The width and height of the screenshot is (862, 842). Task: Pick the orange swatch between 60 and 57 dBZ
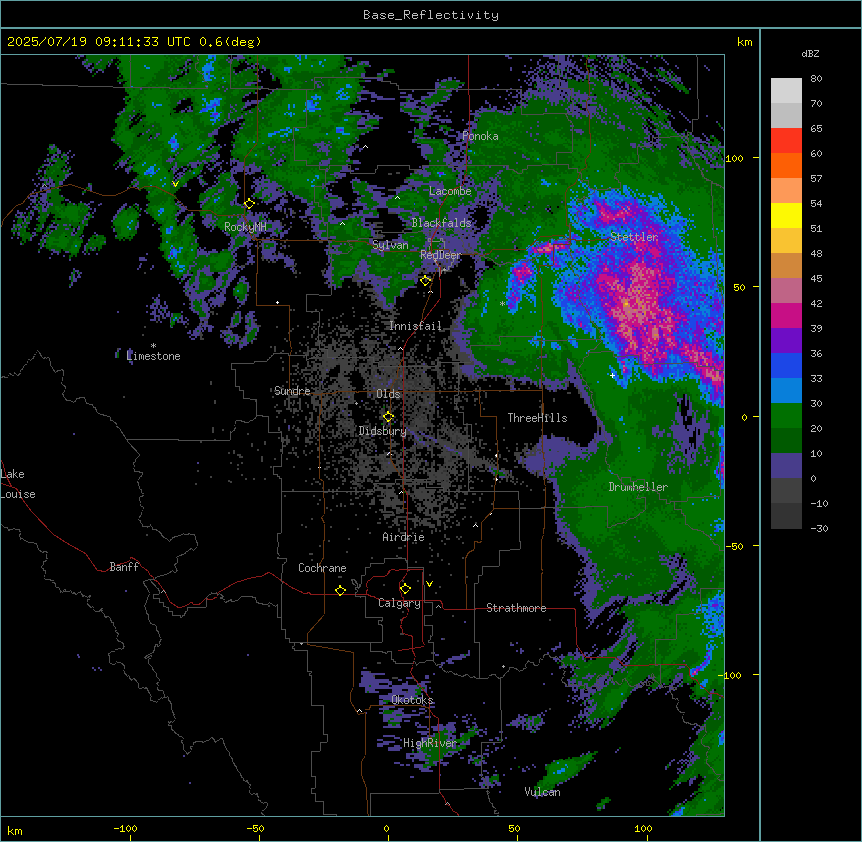(786, 165)
